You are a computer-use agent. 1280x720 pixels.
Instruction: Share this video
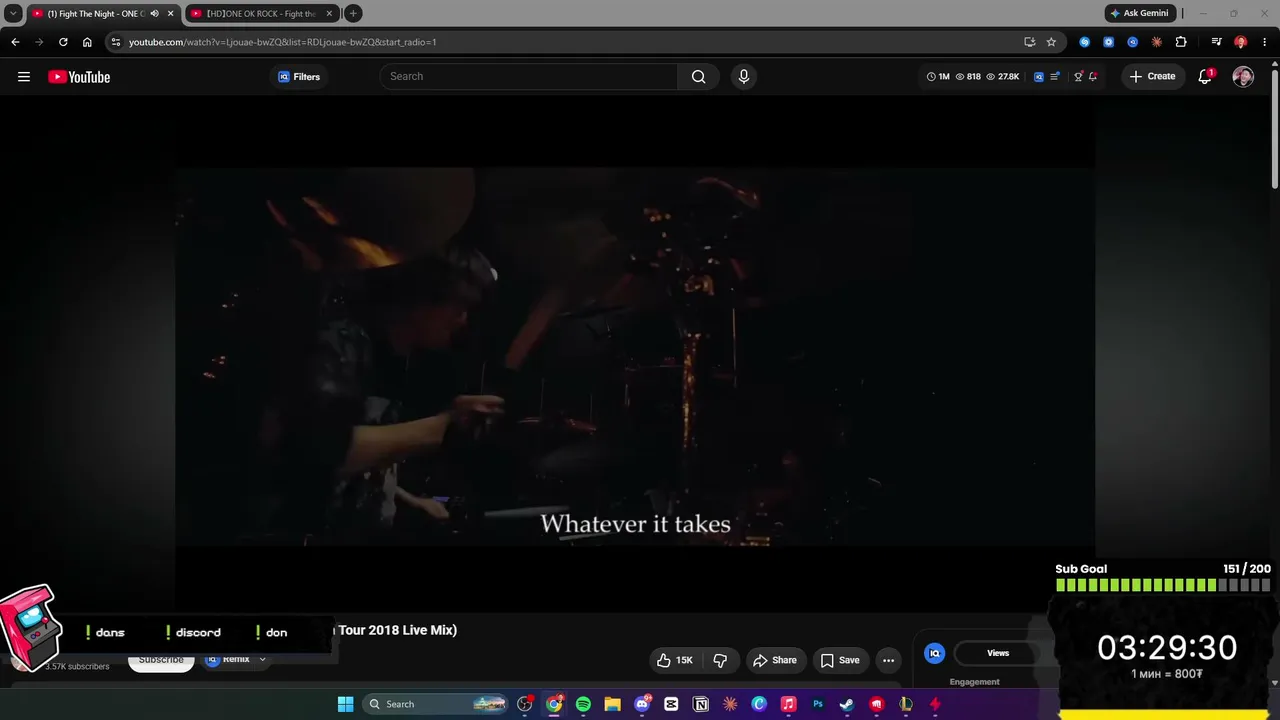click(x=775, y=660)
